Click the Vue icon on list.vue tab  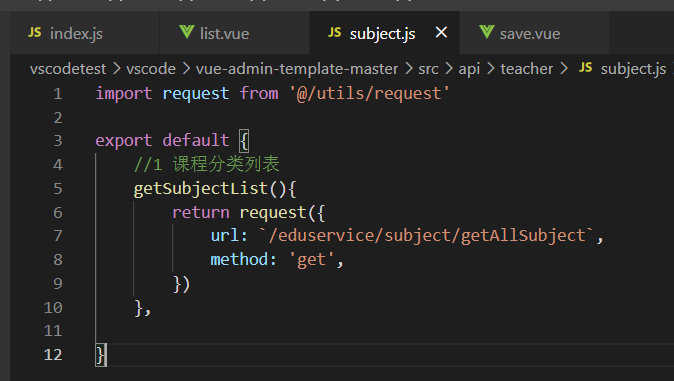(x=187, y=32)
